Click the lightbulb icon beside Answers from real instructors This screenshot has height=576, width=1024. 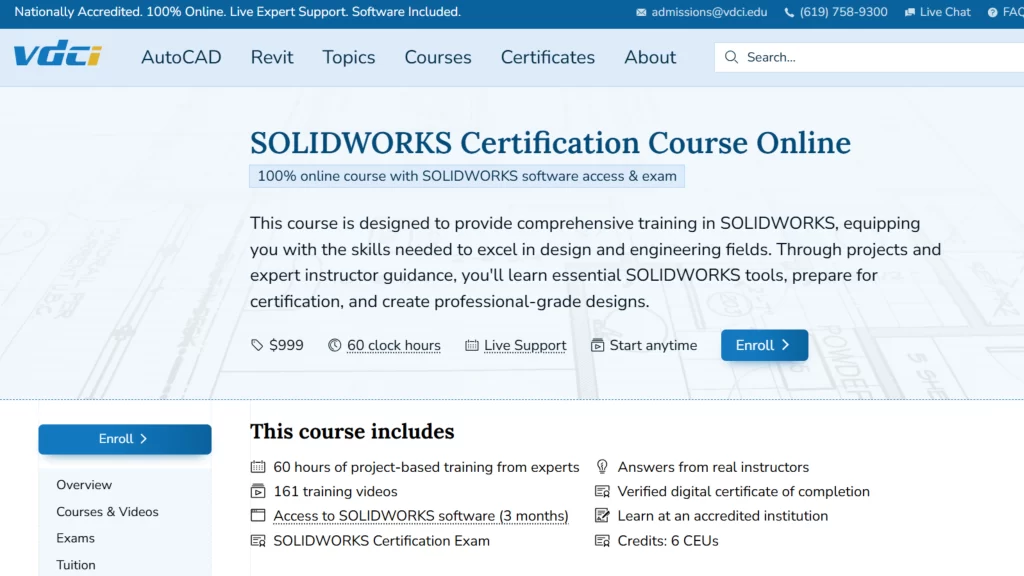(602, 467)
